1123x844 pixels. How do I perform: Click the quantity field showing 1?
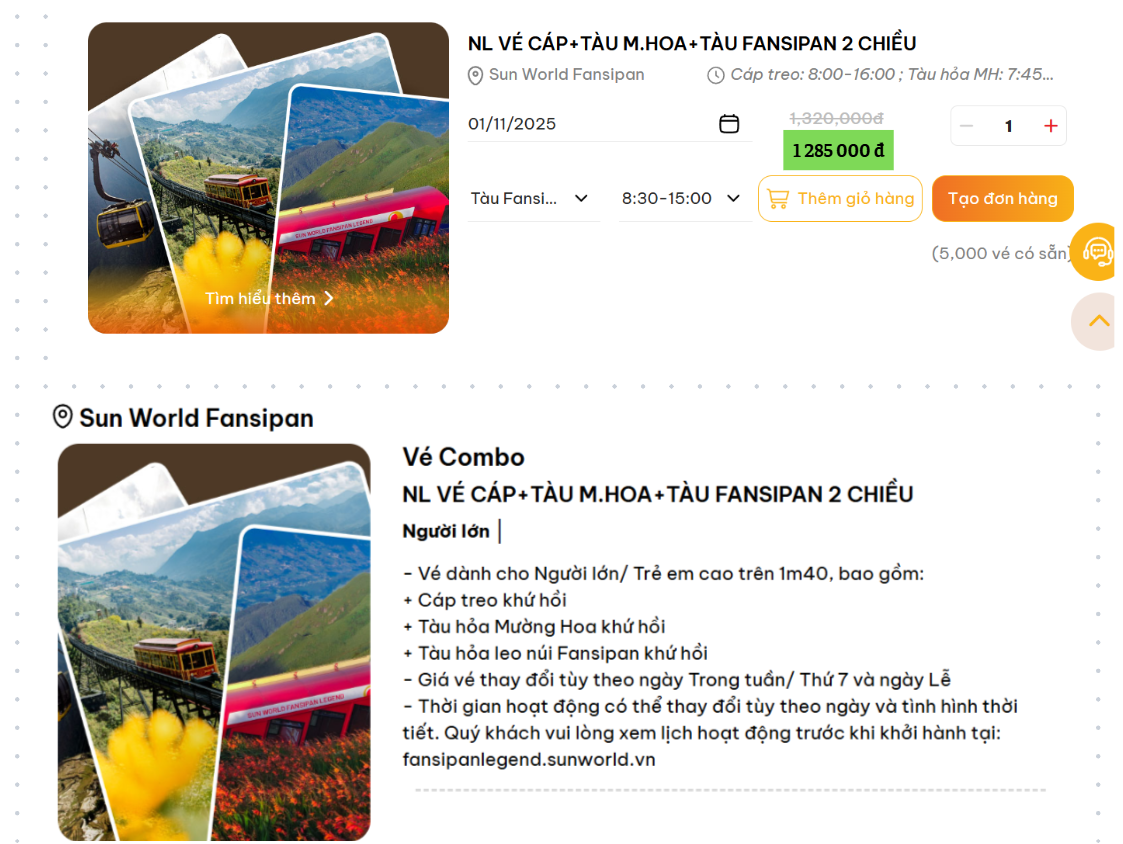click(1008, 126)
